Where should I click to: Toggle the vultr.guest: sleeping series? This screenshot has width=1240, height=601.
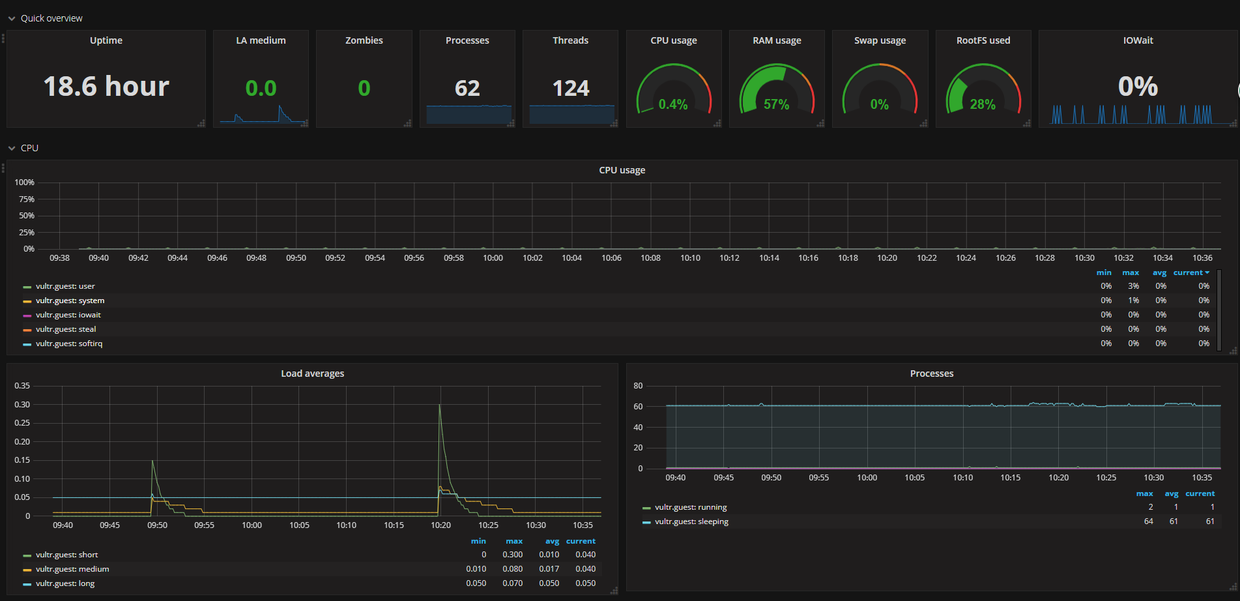click(x=691, y=521)
